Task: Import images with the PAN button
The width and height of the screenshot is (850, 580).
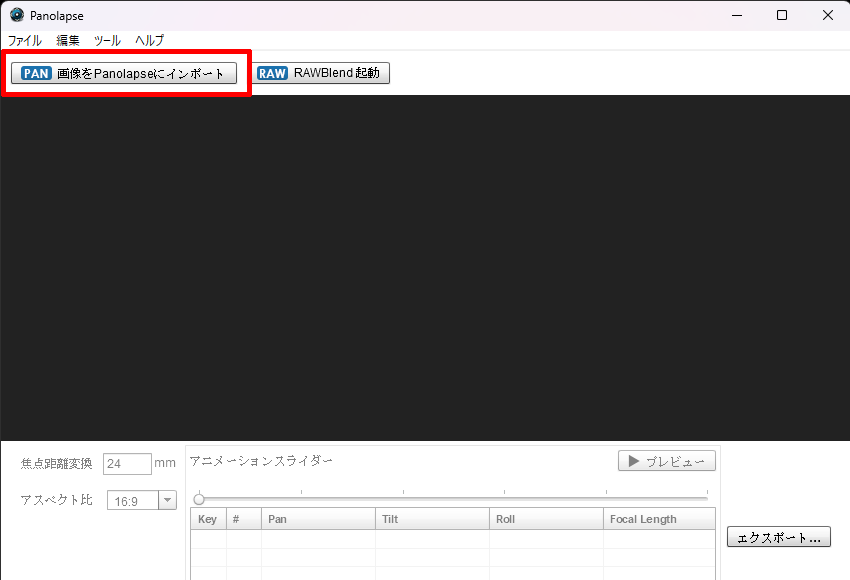Action: 124,73
